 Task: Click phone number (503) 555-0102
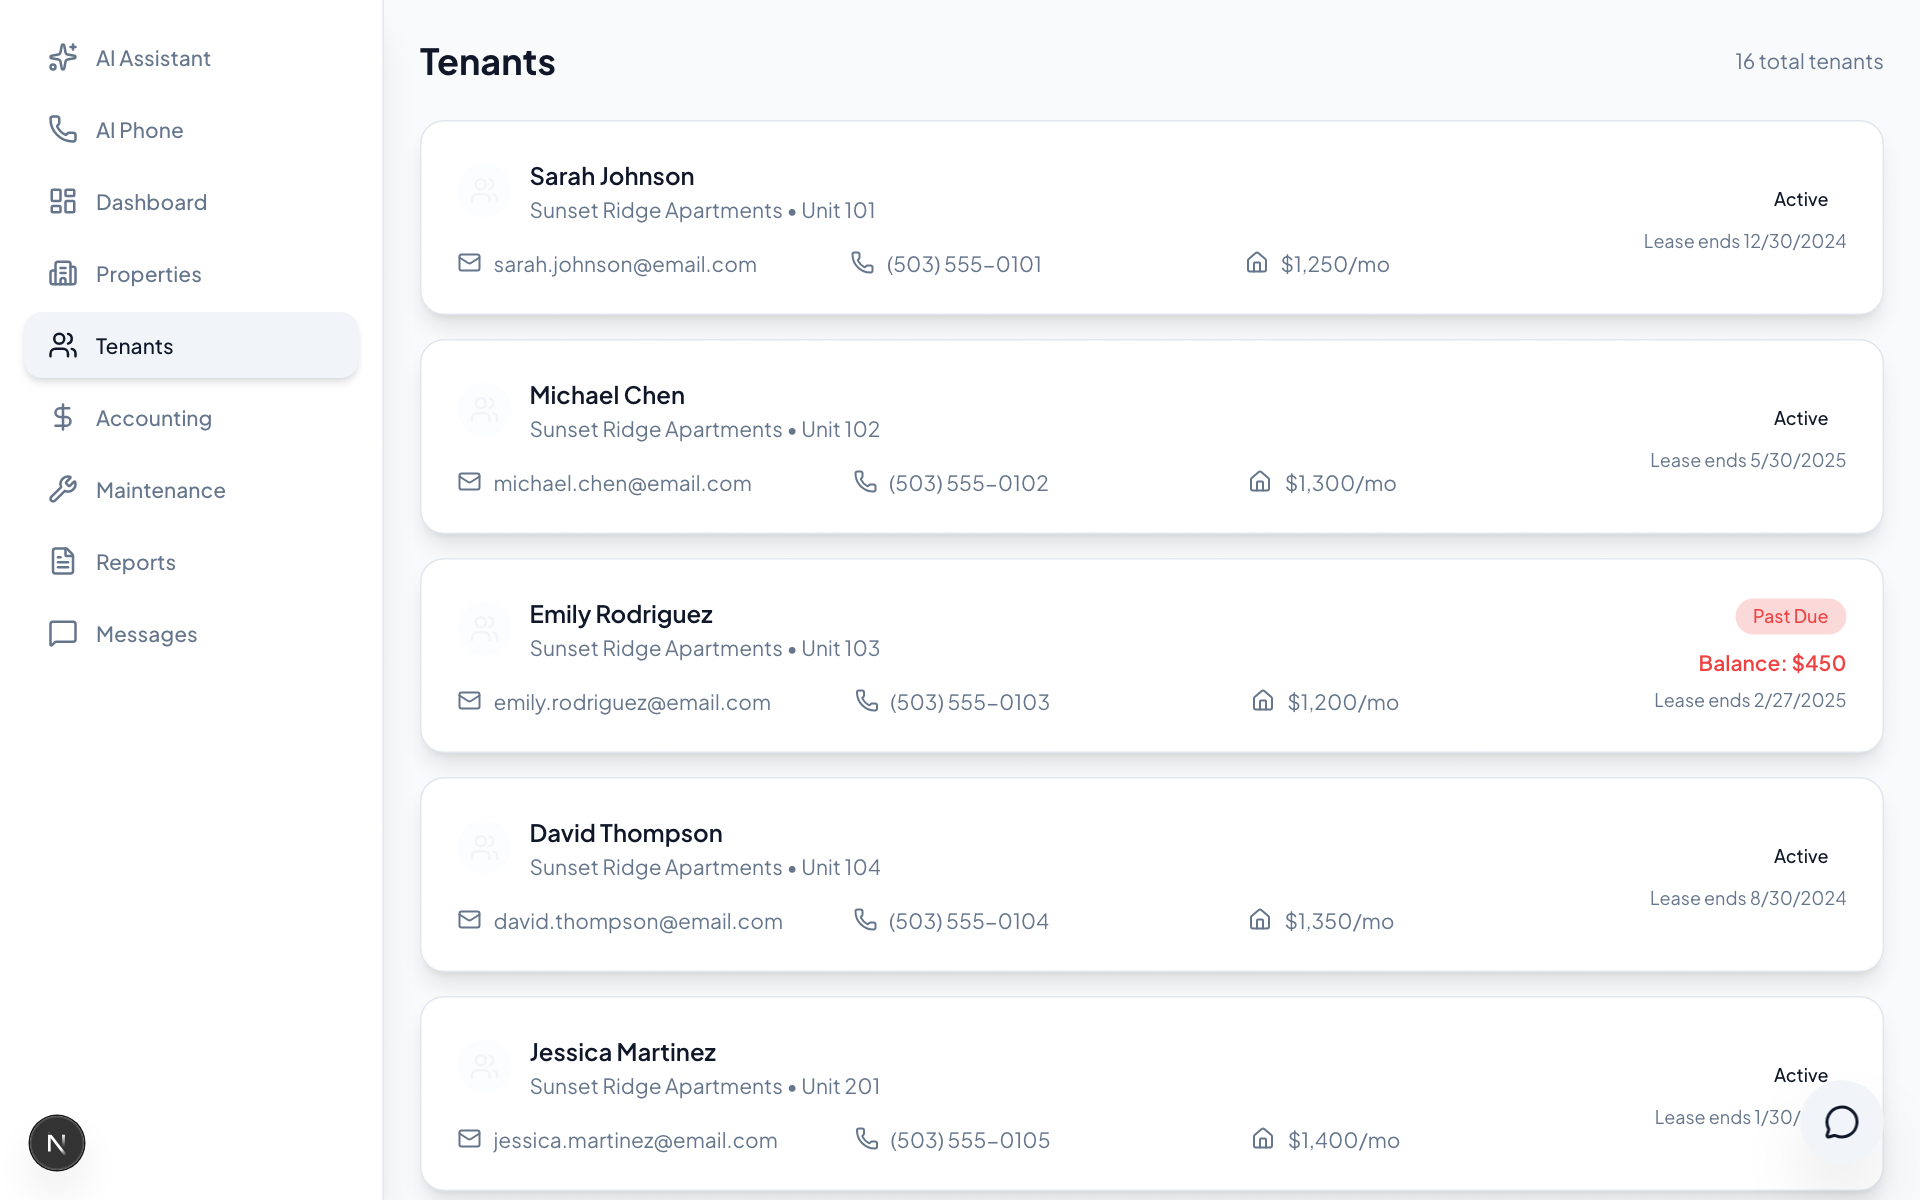pos(969,483)
